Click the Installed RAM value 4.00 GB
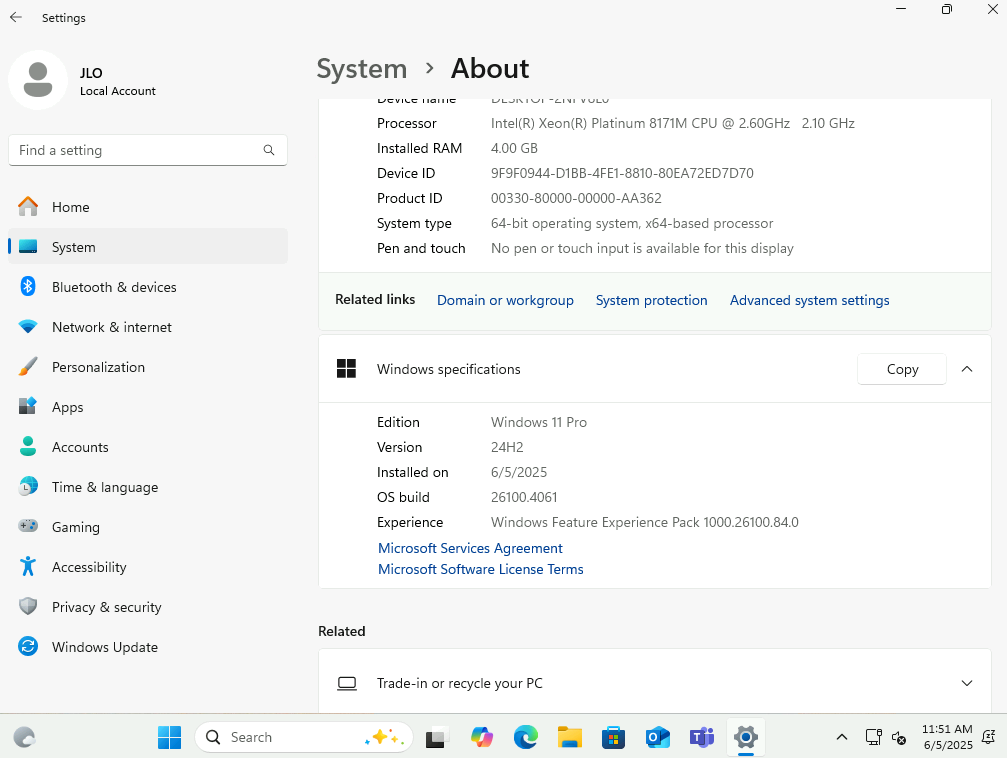Image resolution: width=1007 pixels, height=758 pixels. click(514, 148)
